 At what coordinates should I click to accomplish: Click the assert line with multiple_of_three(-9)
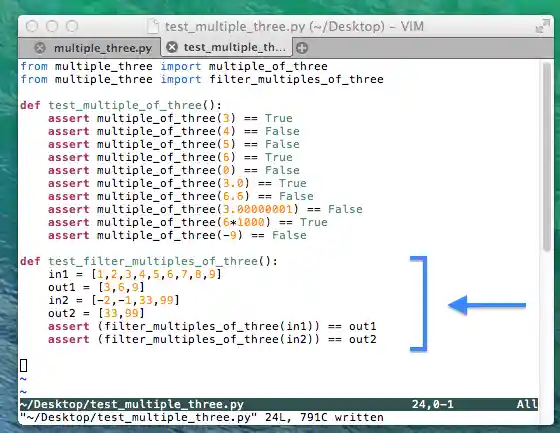(178, 235)
